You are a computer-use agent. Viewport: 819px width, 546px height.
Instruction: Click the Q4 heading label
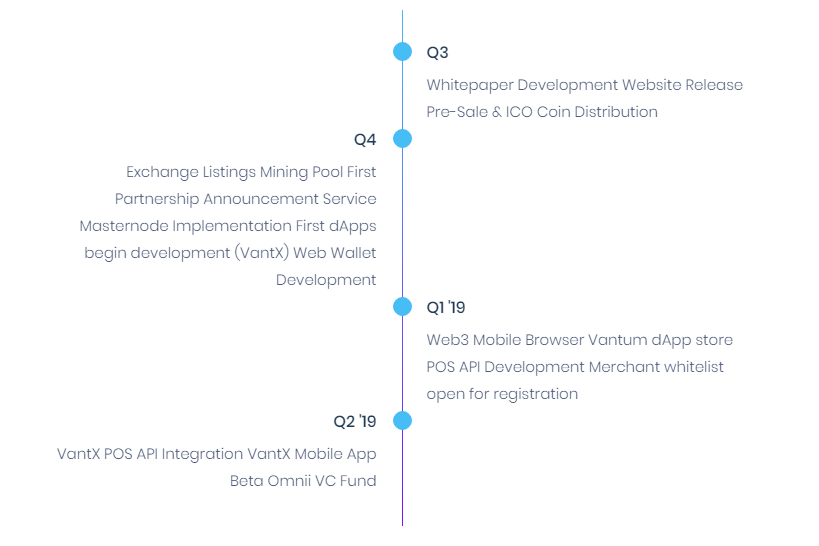(x=365, y=140)
